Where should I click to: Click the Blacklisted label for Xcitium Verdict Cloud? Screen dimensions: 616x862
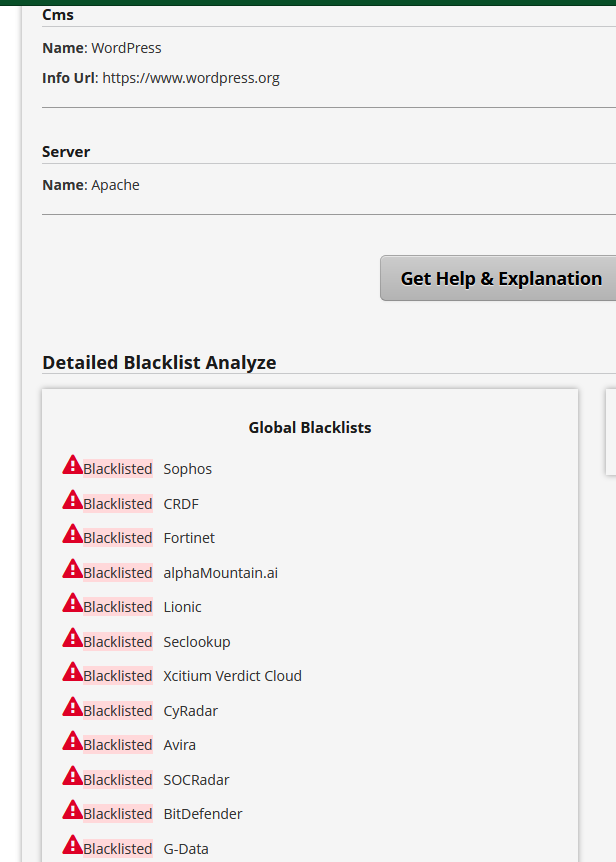[x=118, y=676]
